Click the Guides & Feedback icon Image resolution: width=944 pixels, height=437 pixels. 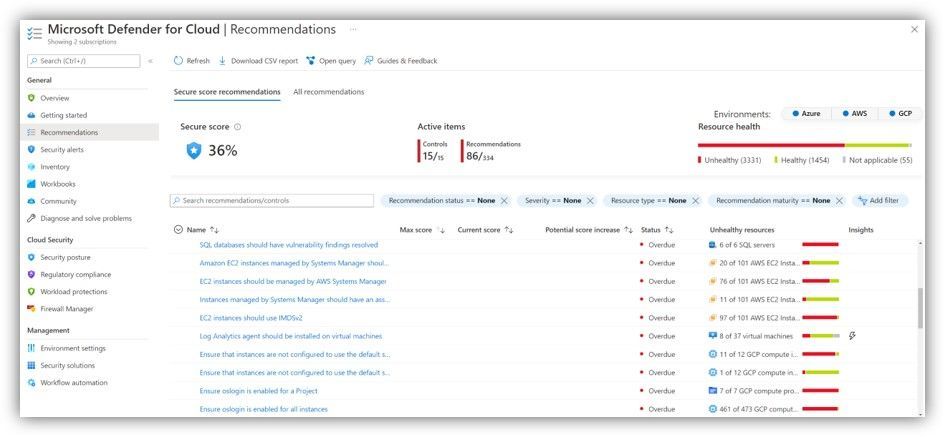369,61
